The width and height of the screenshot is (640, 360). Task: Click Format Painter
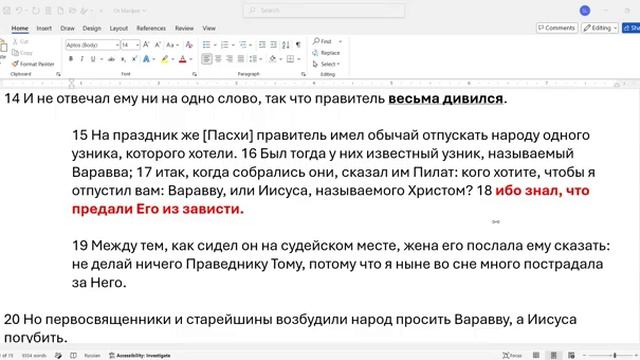point(33,64)
